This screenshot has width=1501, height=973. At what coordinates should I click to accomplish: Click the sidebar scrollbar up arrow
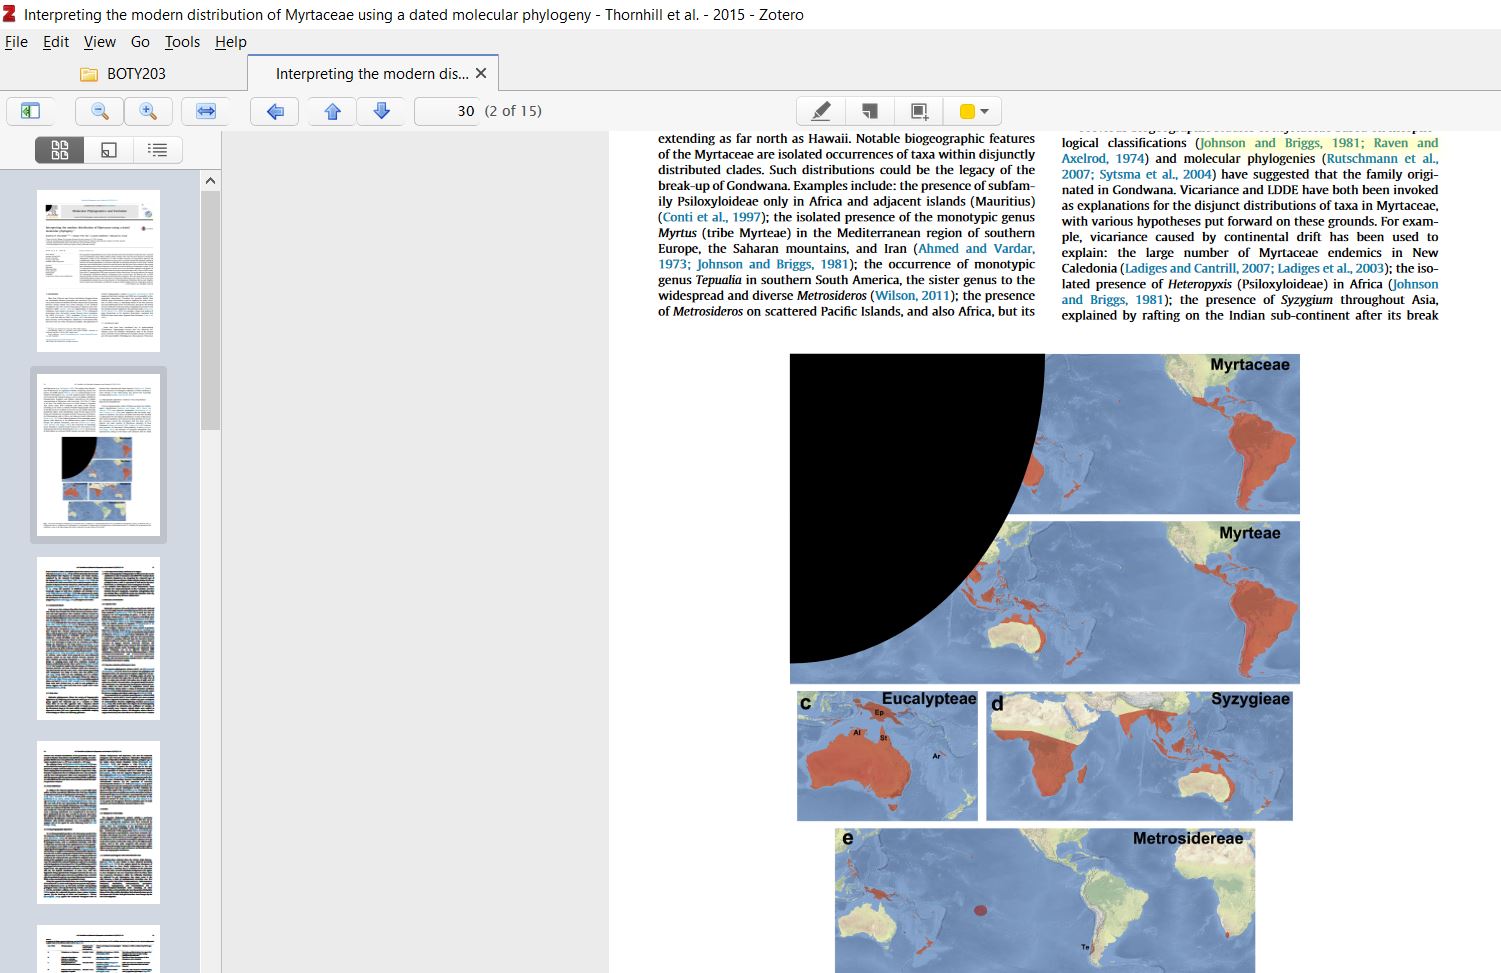tap(210, 181)
